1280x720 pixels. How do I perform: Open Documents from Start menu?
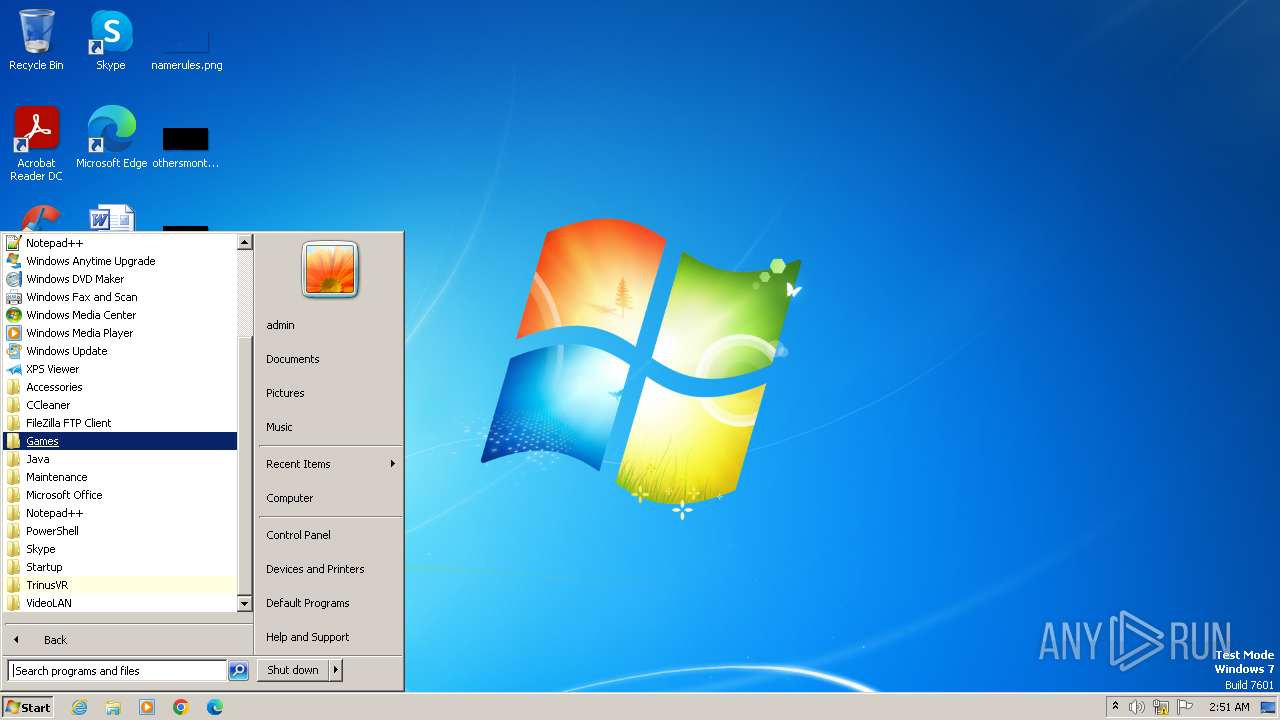click(x=330, y=359)
